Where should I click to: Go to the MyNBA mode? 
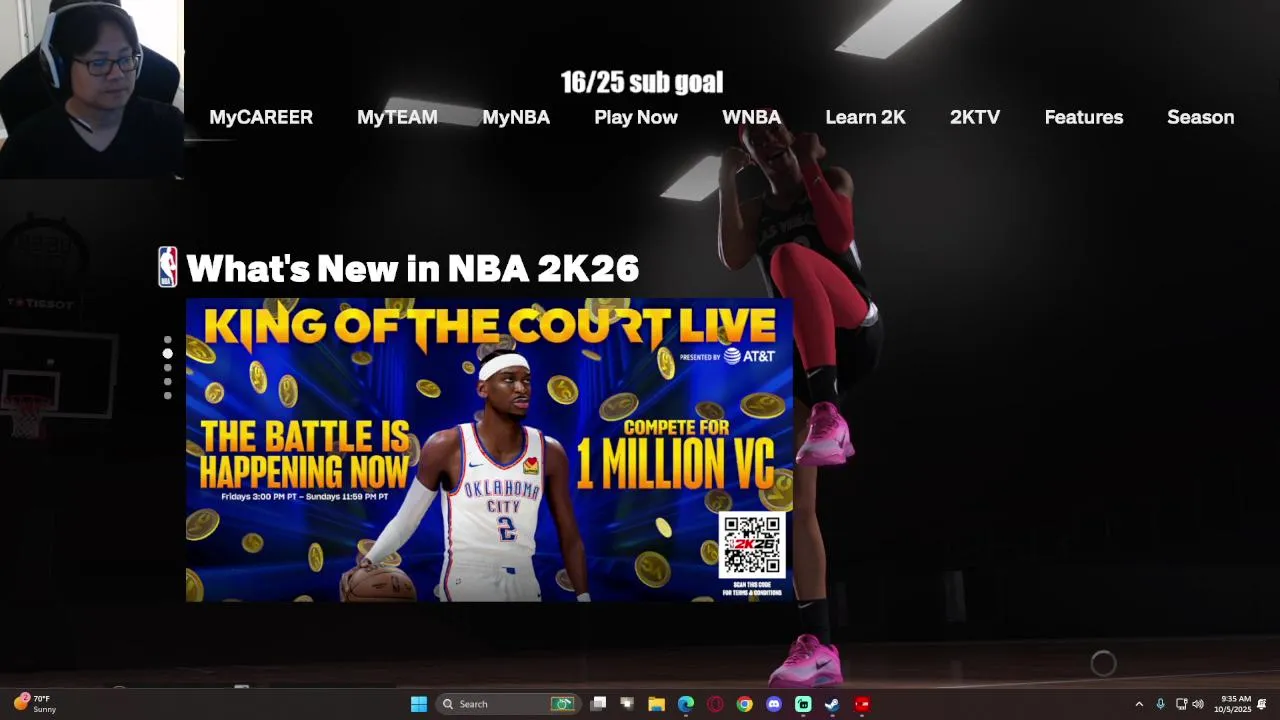point(516,117)
